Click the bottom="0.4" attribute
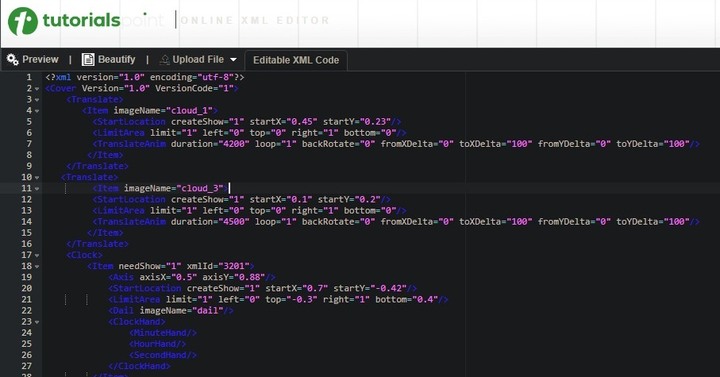The image size is (720, 377). coord(407,299)
